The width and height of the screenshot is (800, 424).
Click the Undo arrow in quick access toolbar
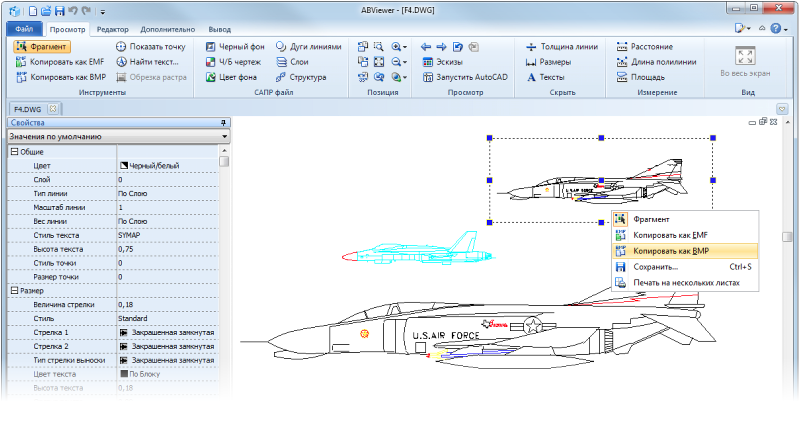pyautogui.click(x=72, y=11)
